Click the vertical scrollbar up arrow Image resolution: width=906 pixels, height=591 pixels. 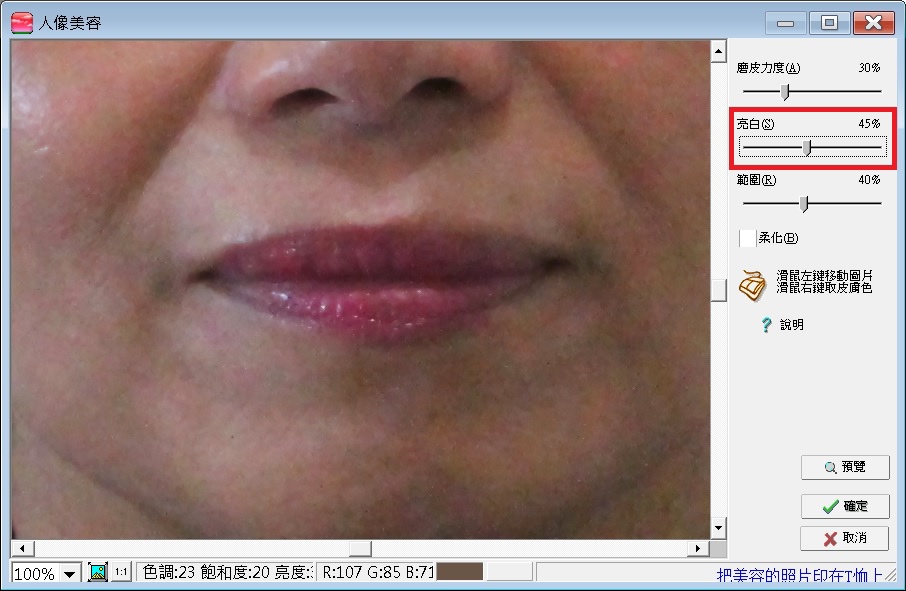718,51
